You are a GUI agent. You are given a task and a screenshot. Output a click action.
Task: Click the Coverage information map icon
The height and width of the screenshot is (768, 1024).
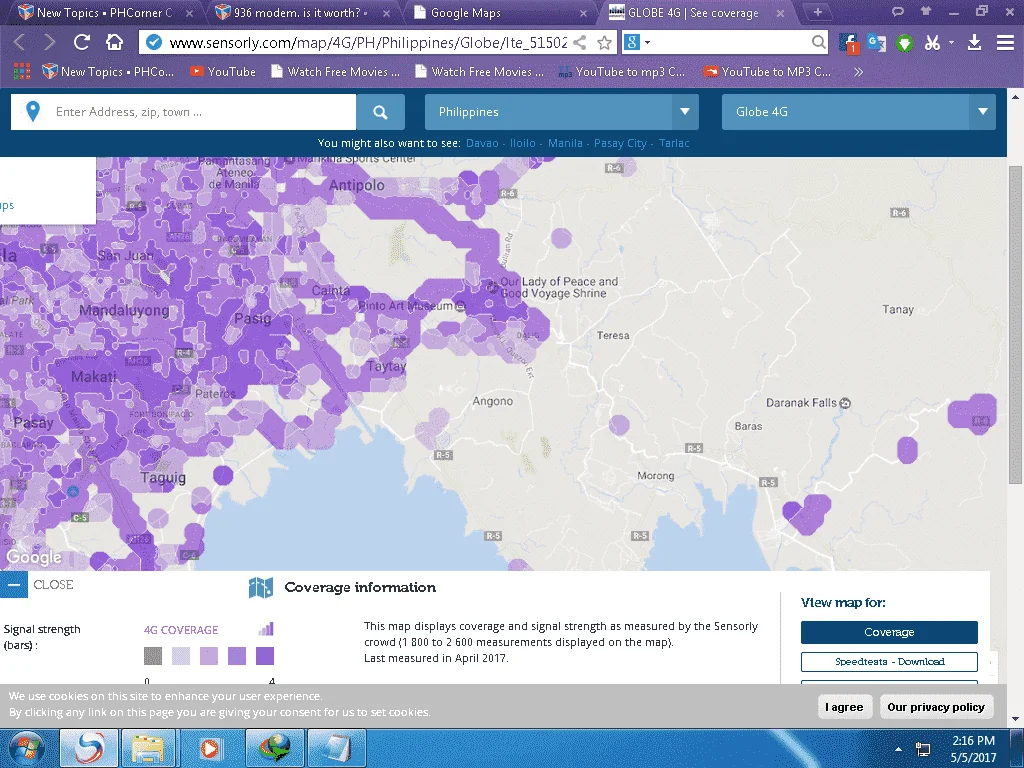pyautogui.click(x=261, y=588)
